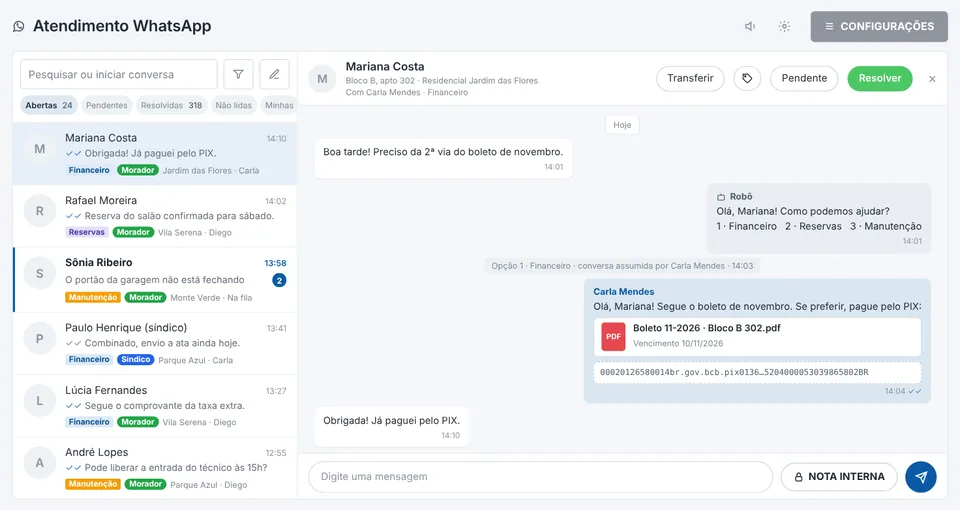Select the Minhas tab

[279, 105]
